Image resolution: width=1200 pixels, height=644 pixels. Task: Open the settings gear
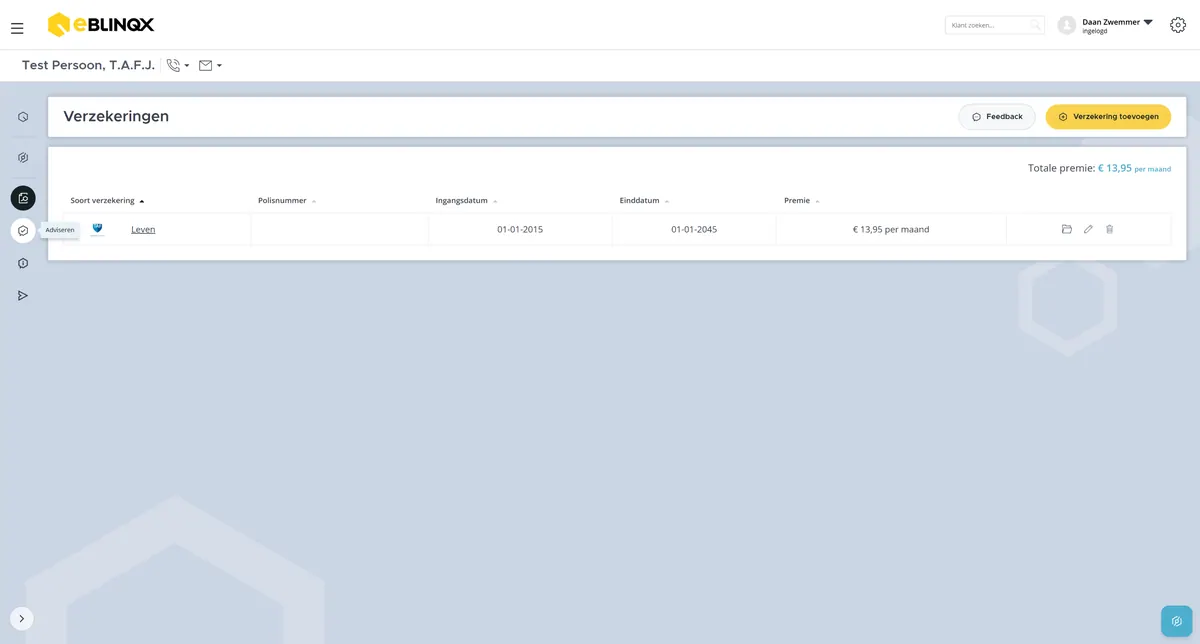click(1178, 25)
